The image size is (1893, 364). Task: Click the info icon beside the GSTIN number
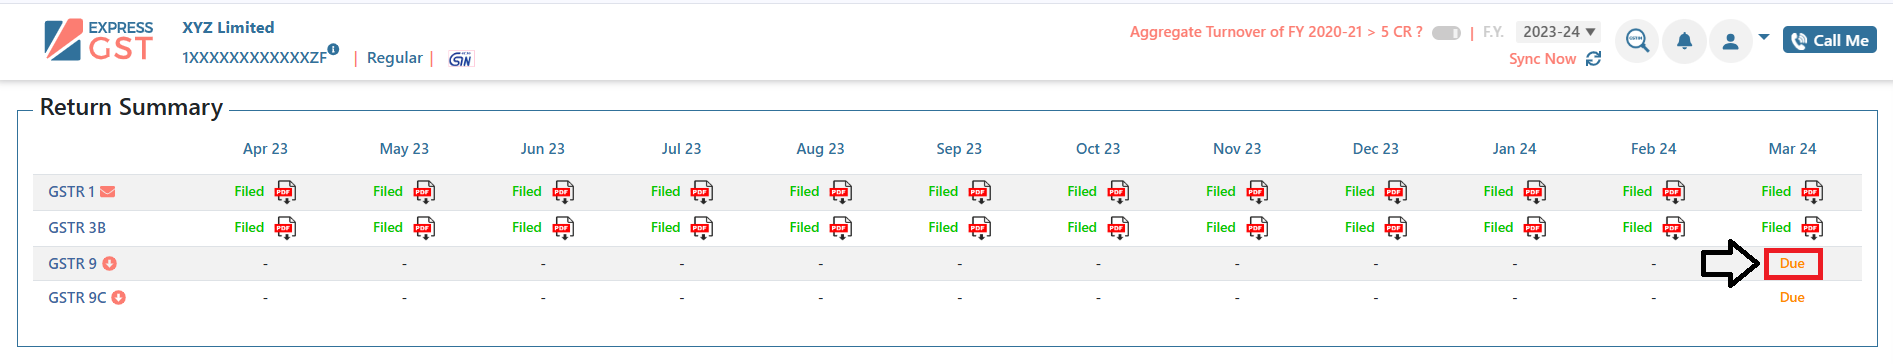coord(333,49)
